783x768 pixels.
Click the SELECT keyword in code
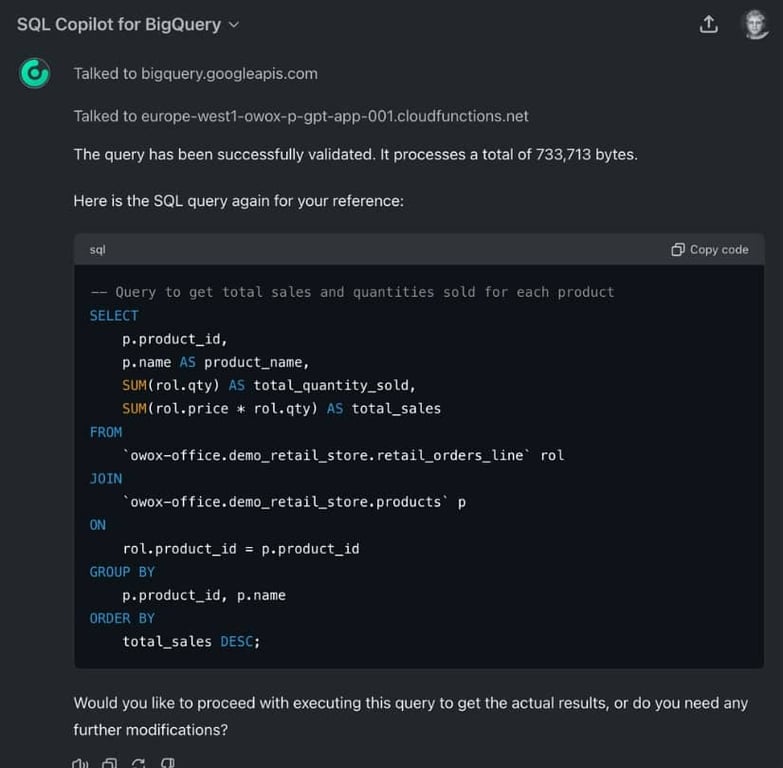coord(114,316)
